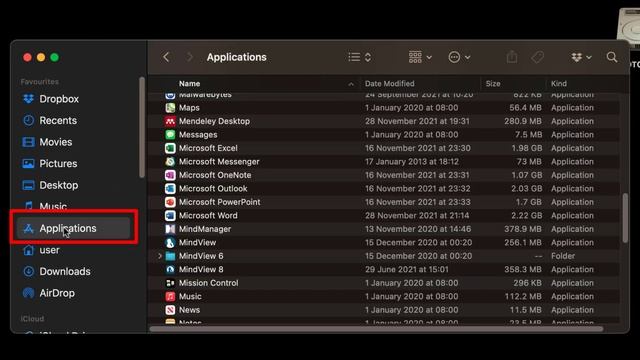Image resolution: width=640 pixels, height=360 pixels.
Task: Open the list view switcher
Action: click(360, 57)
